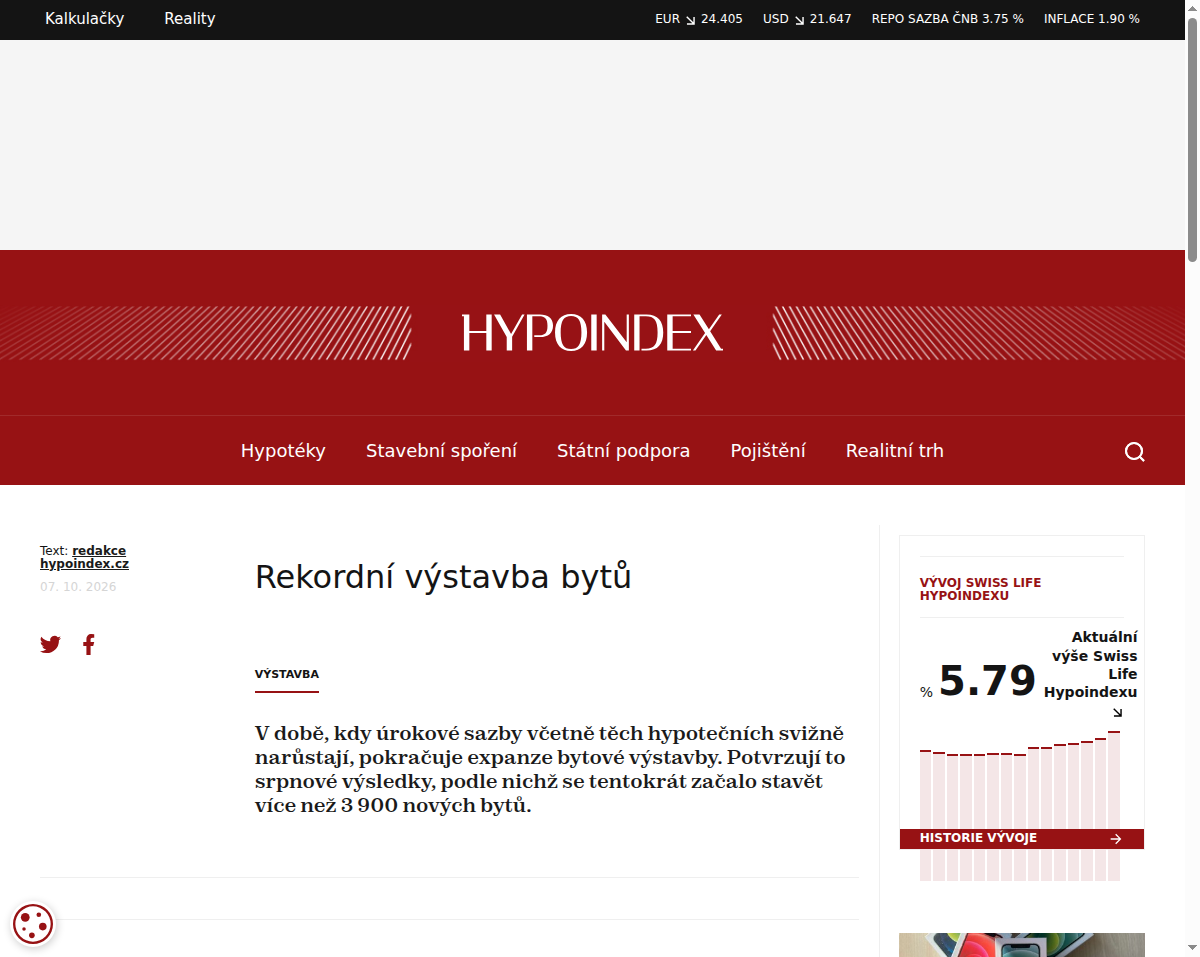This screenshot has height=957, width=1200.
Task: Click REPO SAZBA ČNB 3.75 % text
Action: click(x=948, y=18)
